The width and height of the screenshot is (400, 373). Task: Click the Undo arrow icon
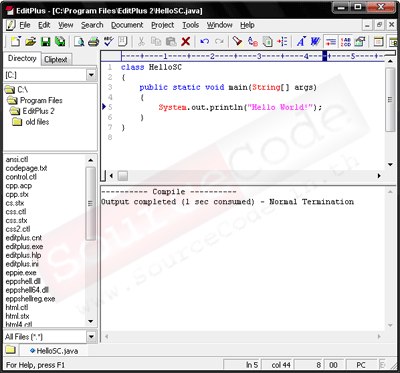coord(204,41)
